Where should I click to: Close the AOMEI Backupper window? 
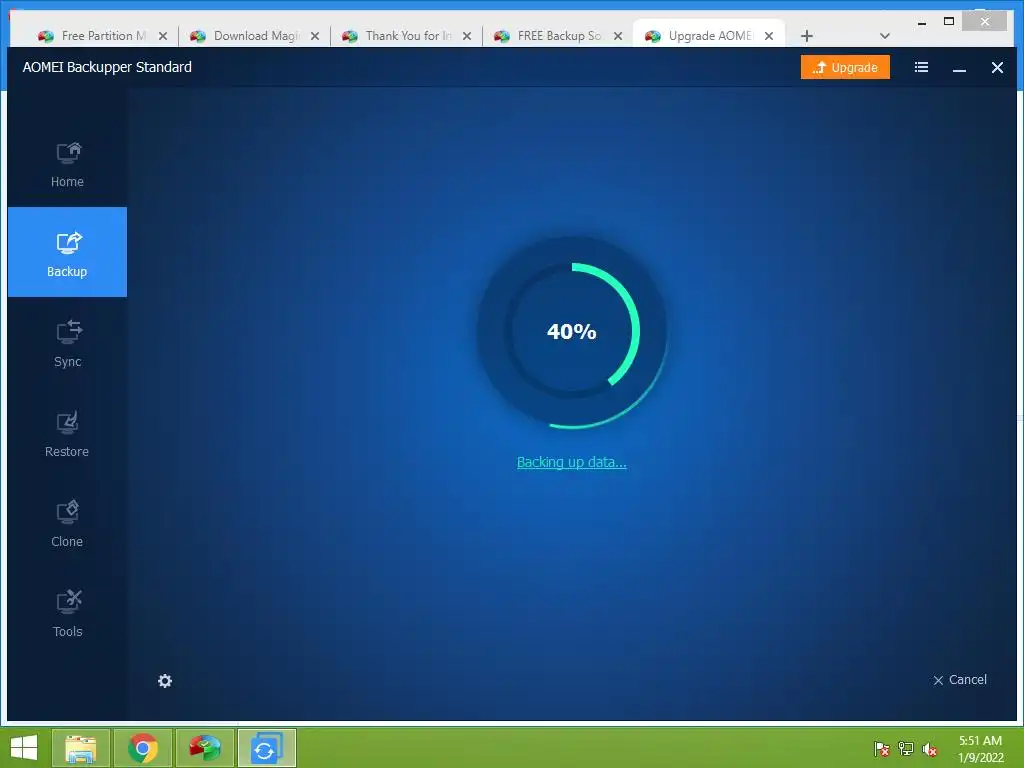pos(997,67)
